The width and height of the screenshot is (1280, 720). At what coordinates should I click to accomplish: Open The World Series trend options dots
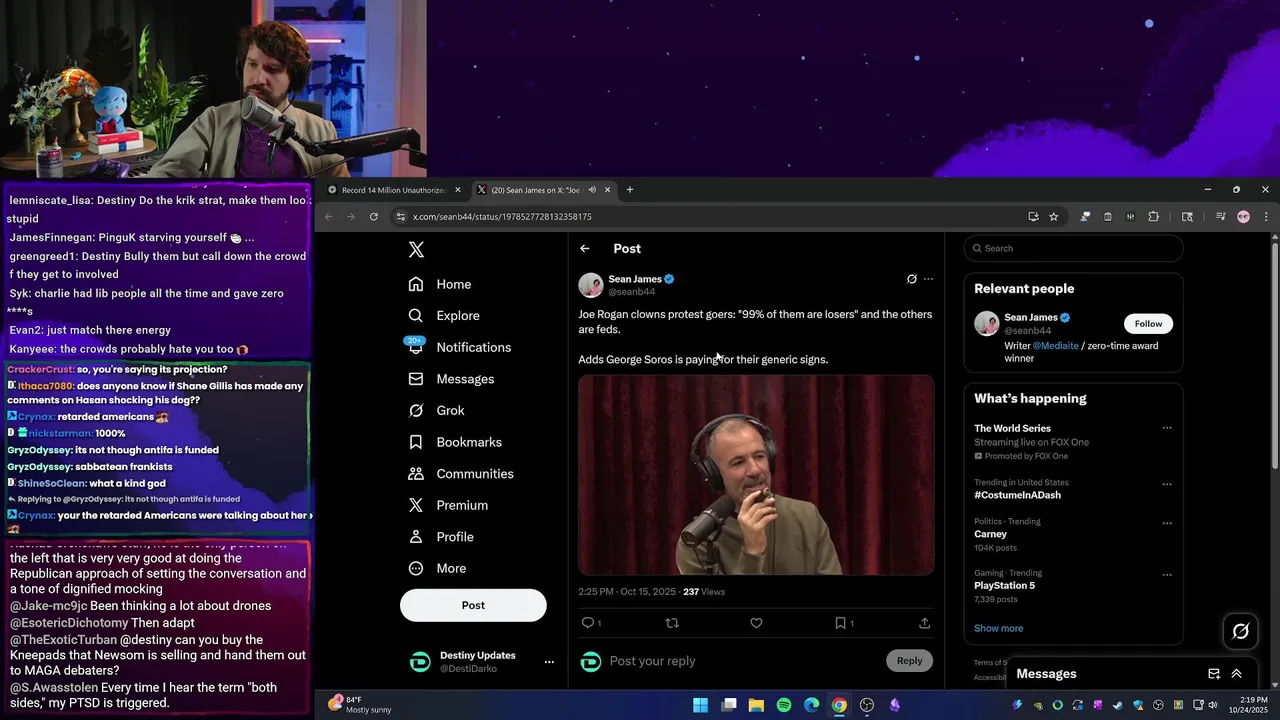point(1166,428)
